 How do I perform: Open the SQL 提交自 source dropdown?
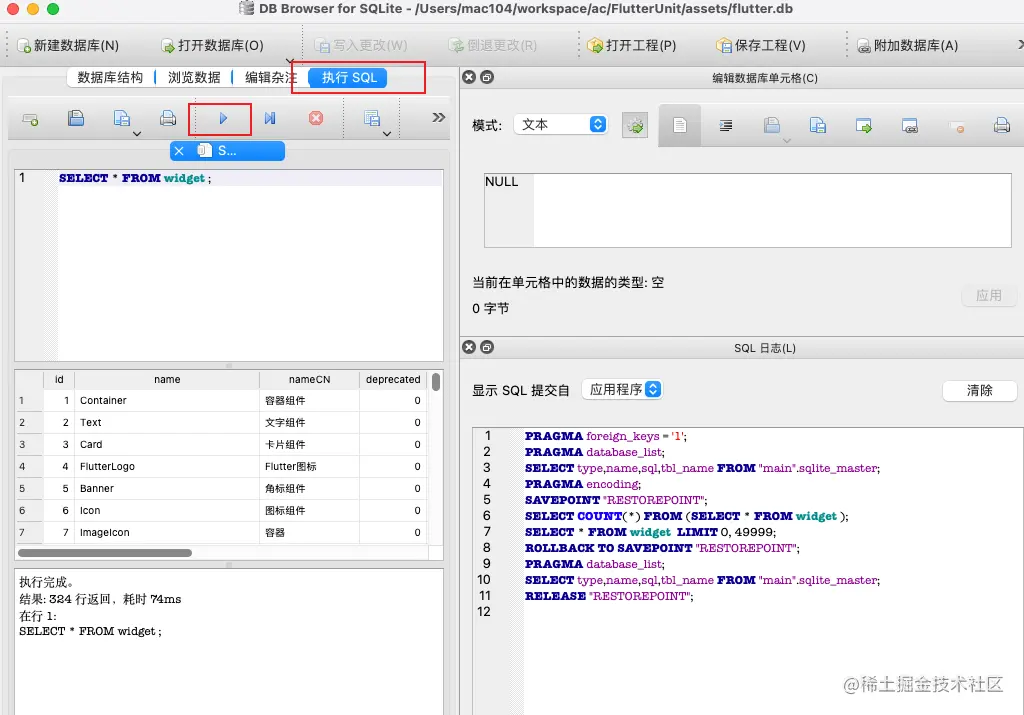click(623, 390)
